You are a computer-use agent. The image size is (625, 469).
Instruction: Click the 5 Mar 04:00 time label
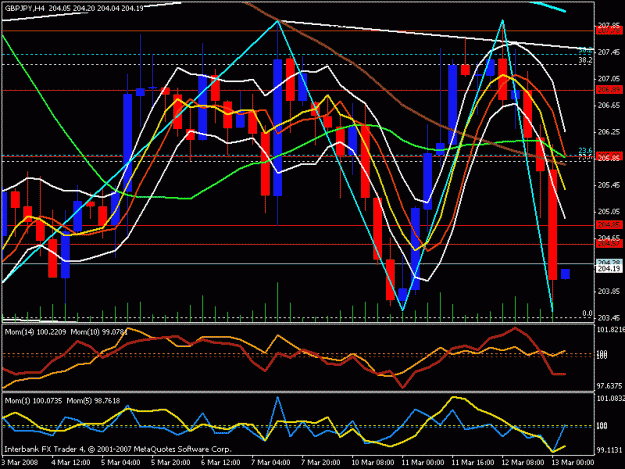click(x=121, y=463)
